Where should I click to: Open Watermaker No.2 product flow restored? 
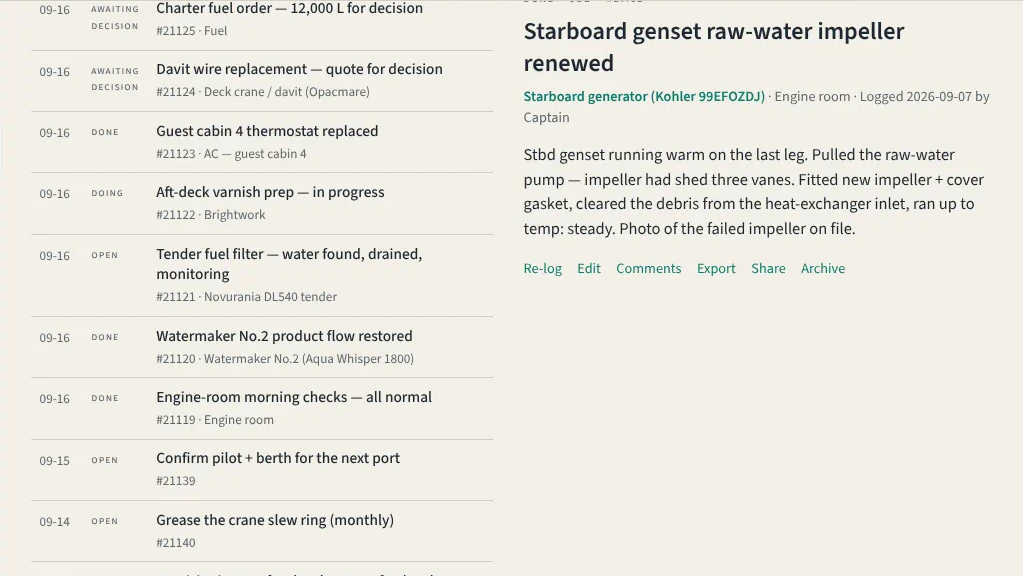coord(262,347)
